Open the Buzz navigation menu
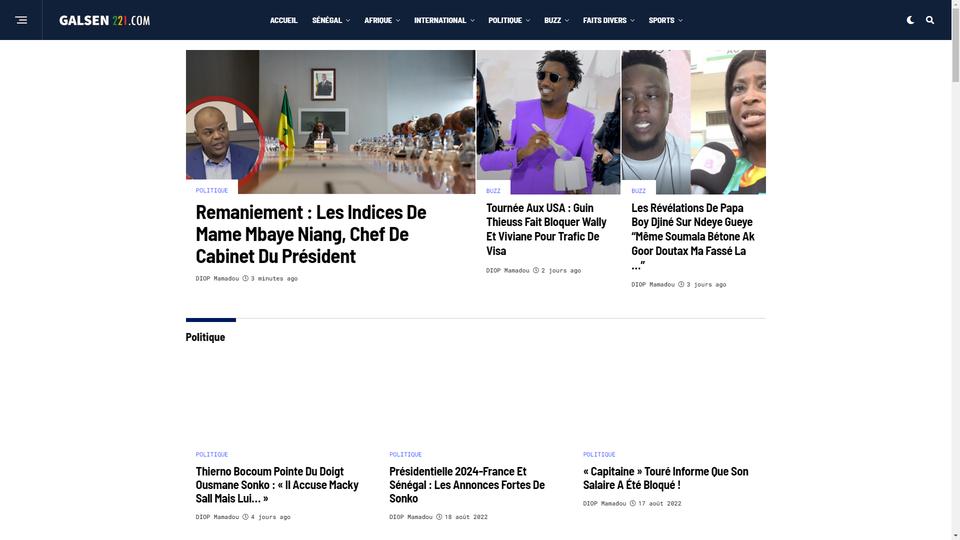The image size is (960, 540). [x=557, y=20]
